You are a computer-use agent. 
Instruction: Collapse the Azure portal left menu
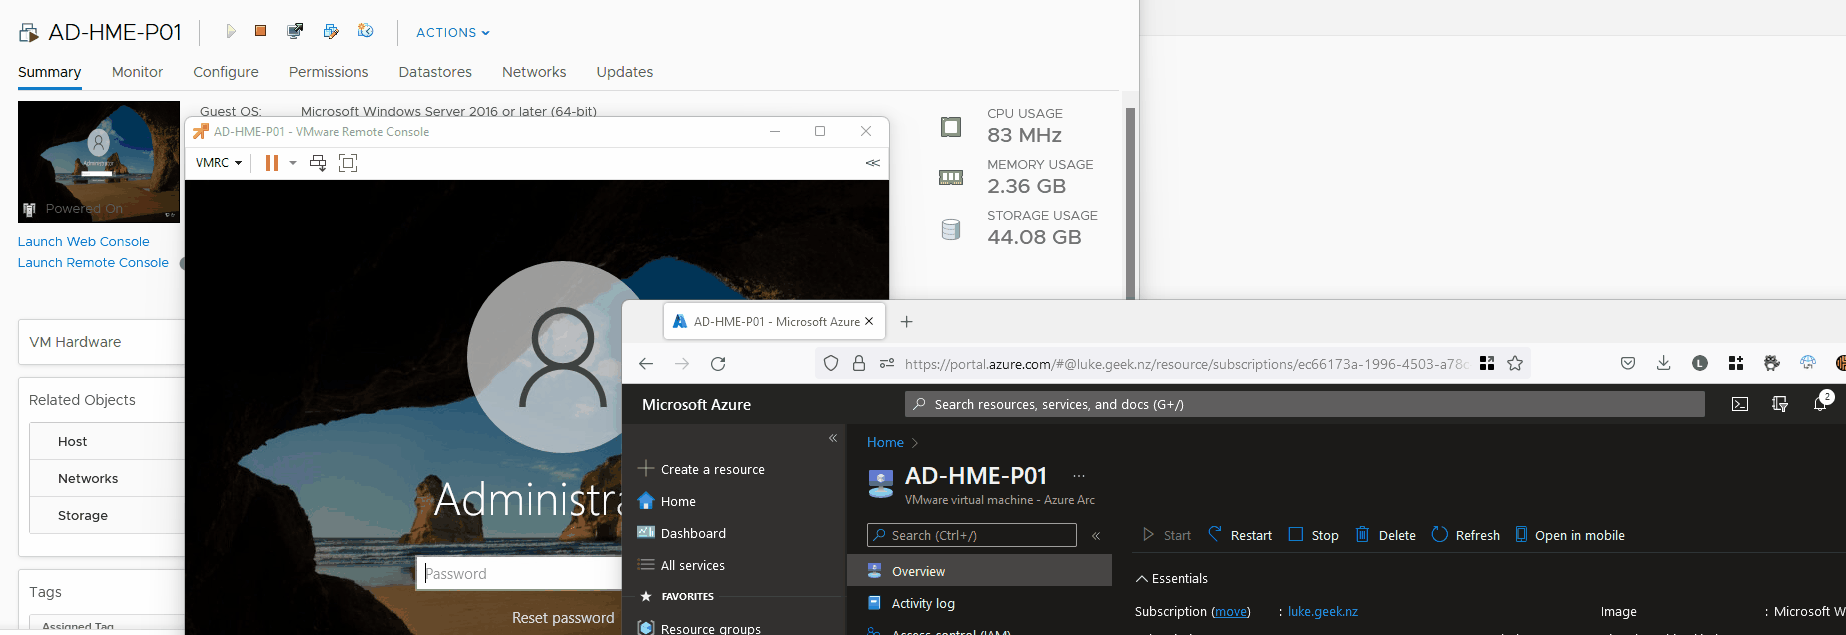[833, 438]
